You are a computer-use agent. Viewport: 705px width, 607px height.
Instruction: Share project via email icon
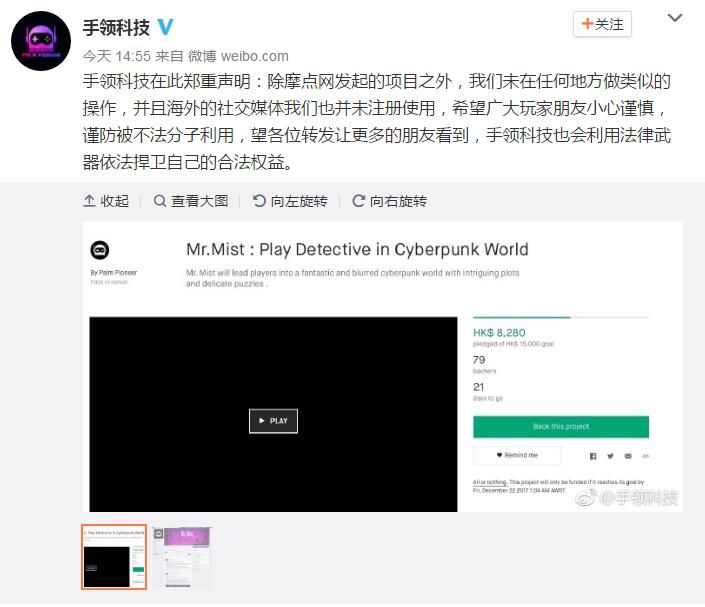(628, 456)
